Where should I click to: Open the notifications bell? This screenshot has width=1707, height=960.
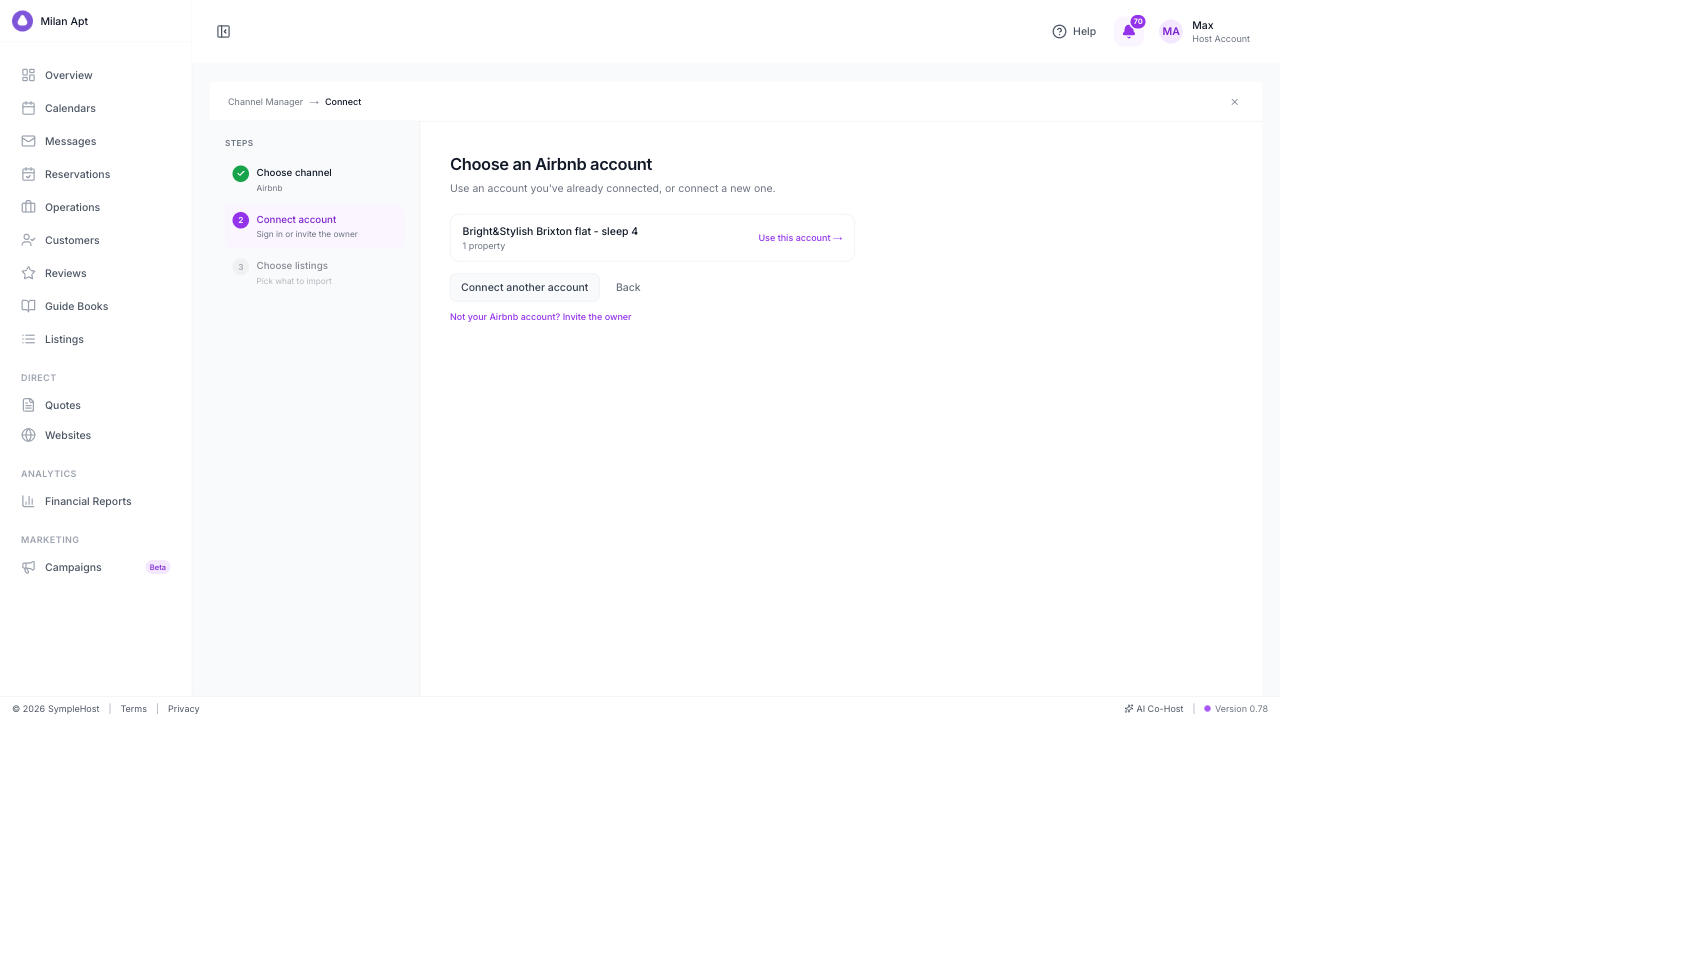pyautogui.click(x=1129, y=32)
